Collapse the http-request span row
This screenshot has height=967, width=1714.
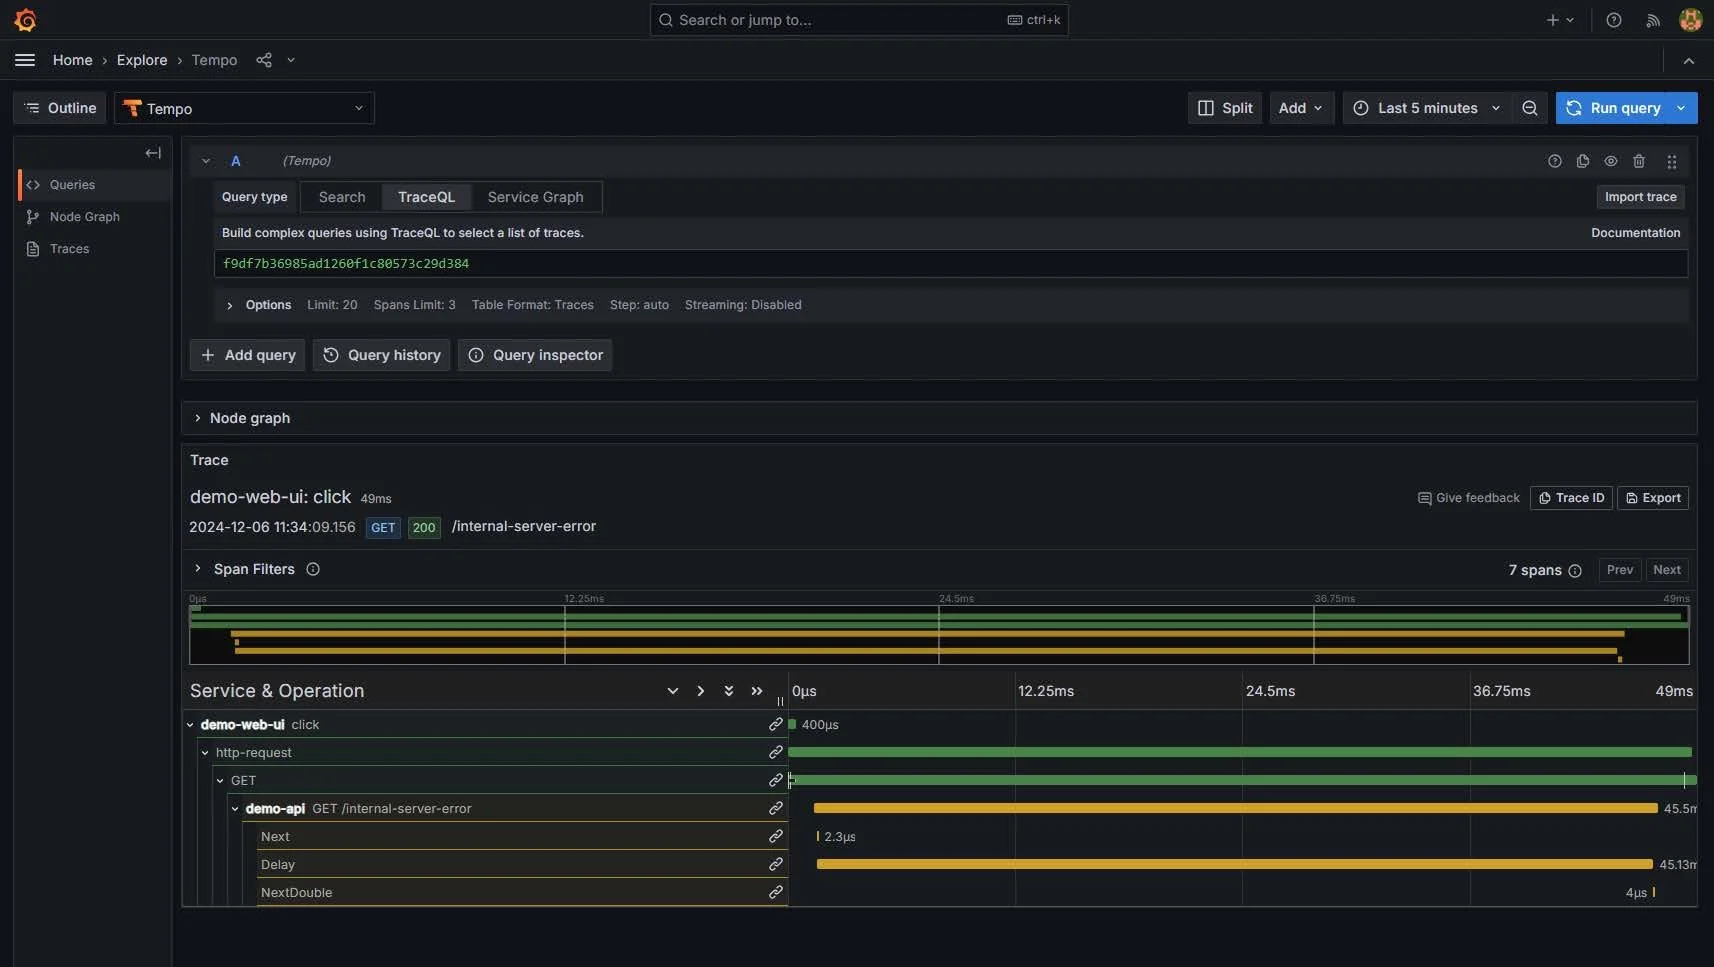coord(206,753)
